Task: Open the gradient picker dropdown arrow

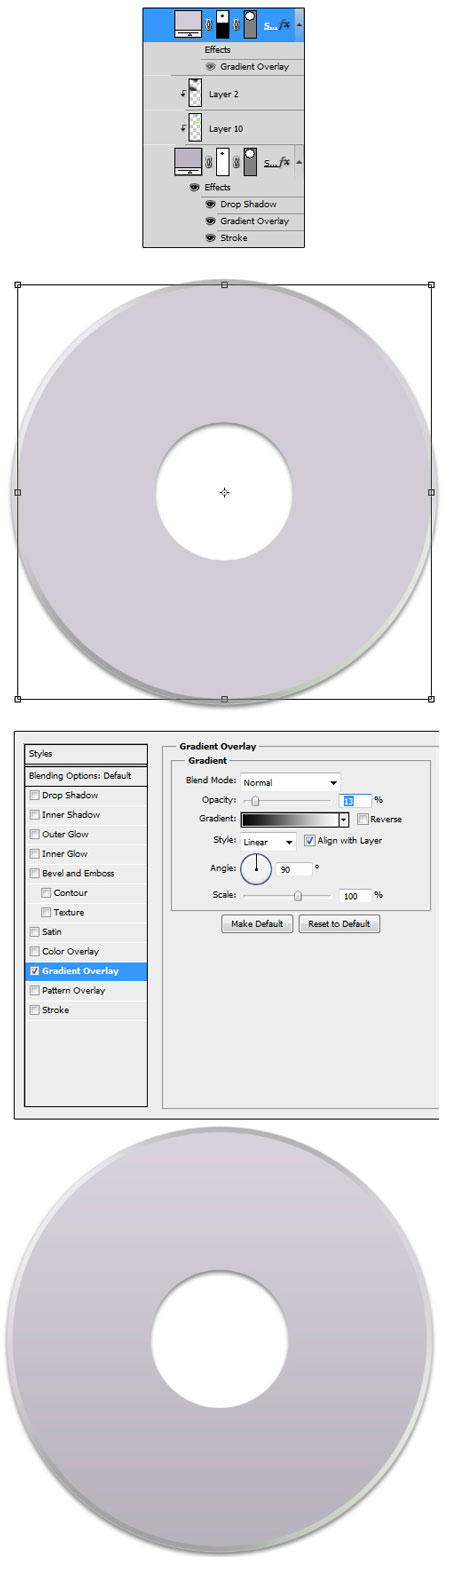Action: point(344,820)
